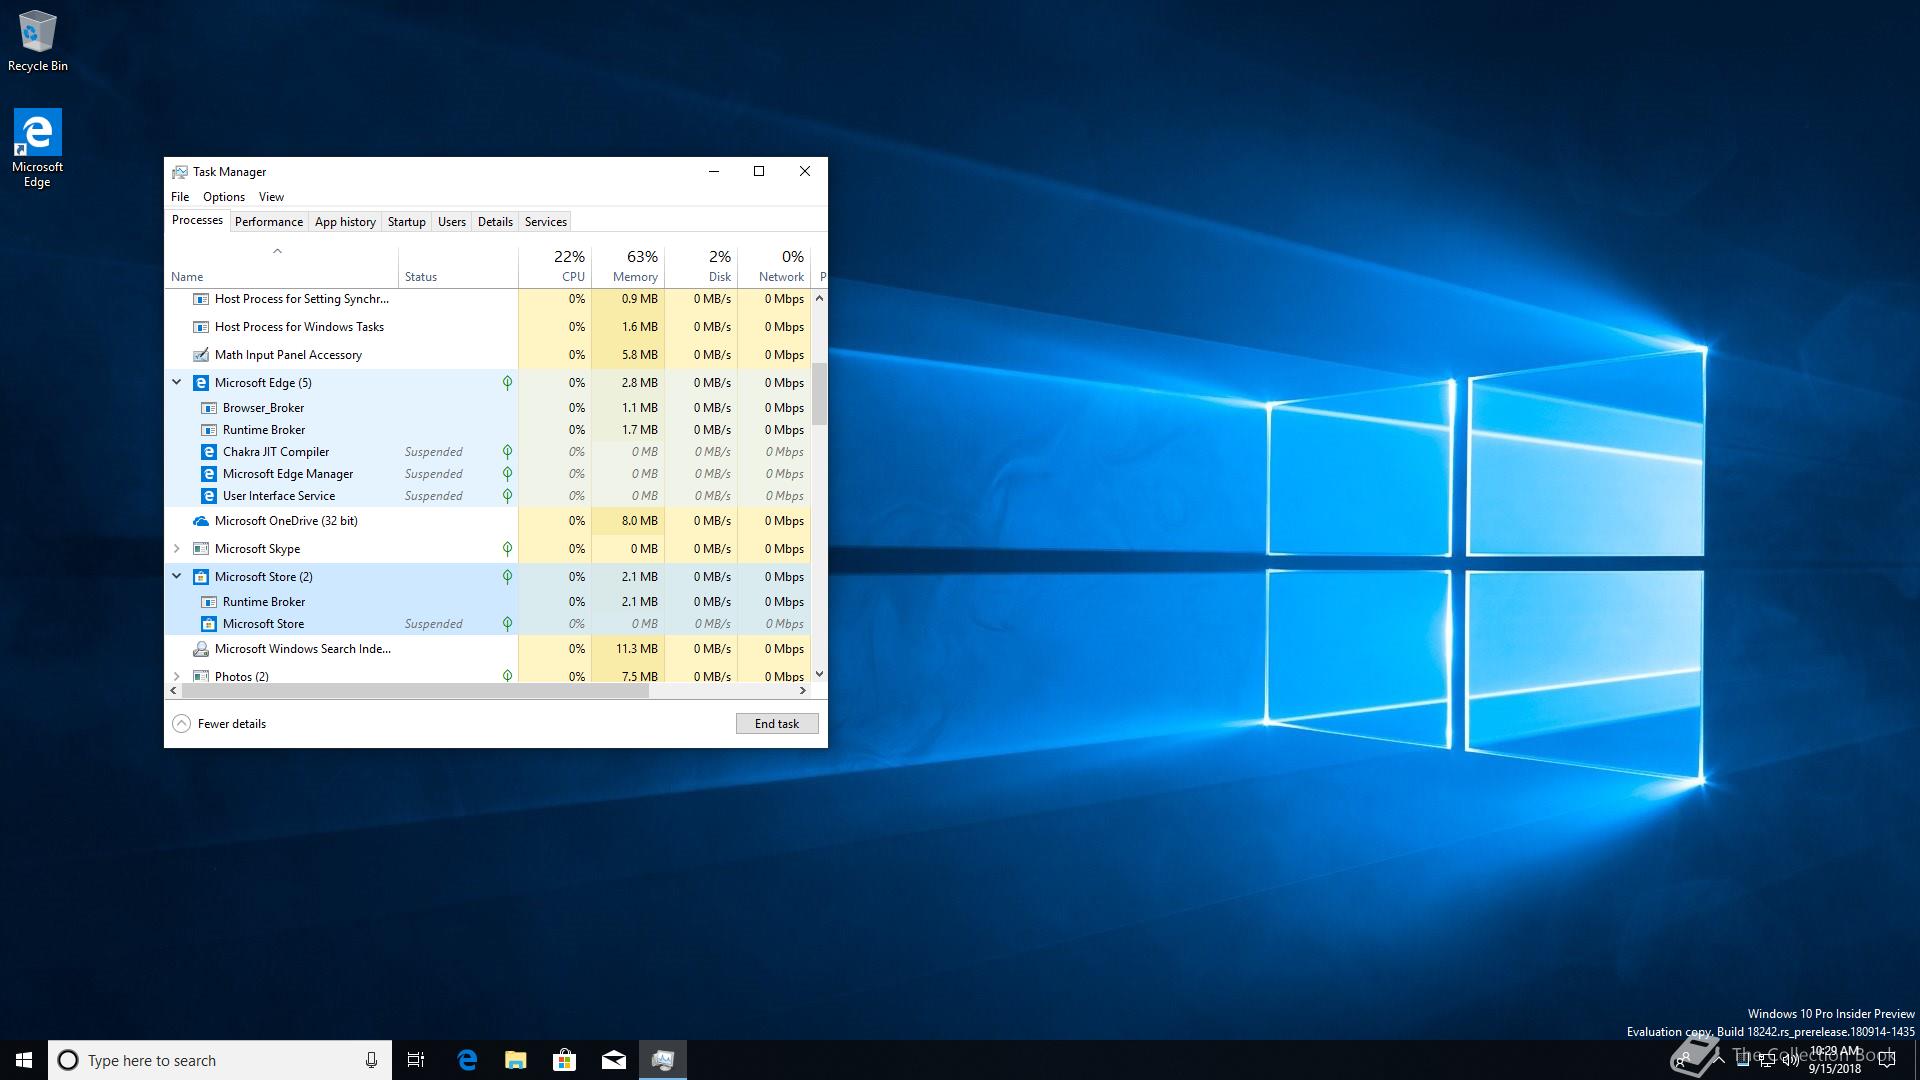Click the green leaf on Microsoft Edge (5)
The height and width of the screenshot is (1080, 1920).
[507, 383]
